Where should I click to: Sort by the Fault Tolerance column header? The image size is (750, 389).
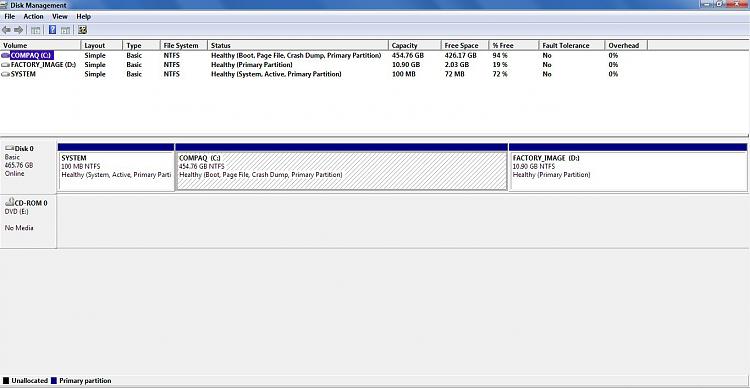coord(572,45)
